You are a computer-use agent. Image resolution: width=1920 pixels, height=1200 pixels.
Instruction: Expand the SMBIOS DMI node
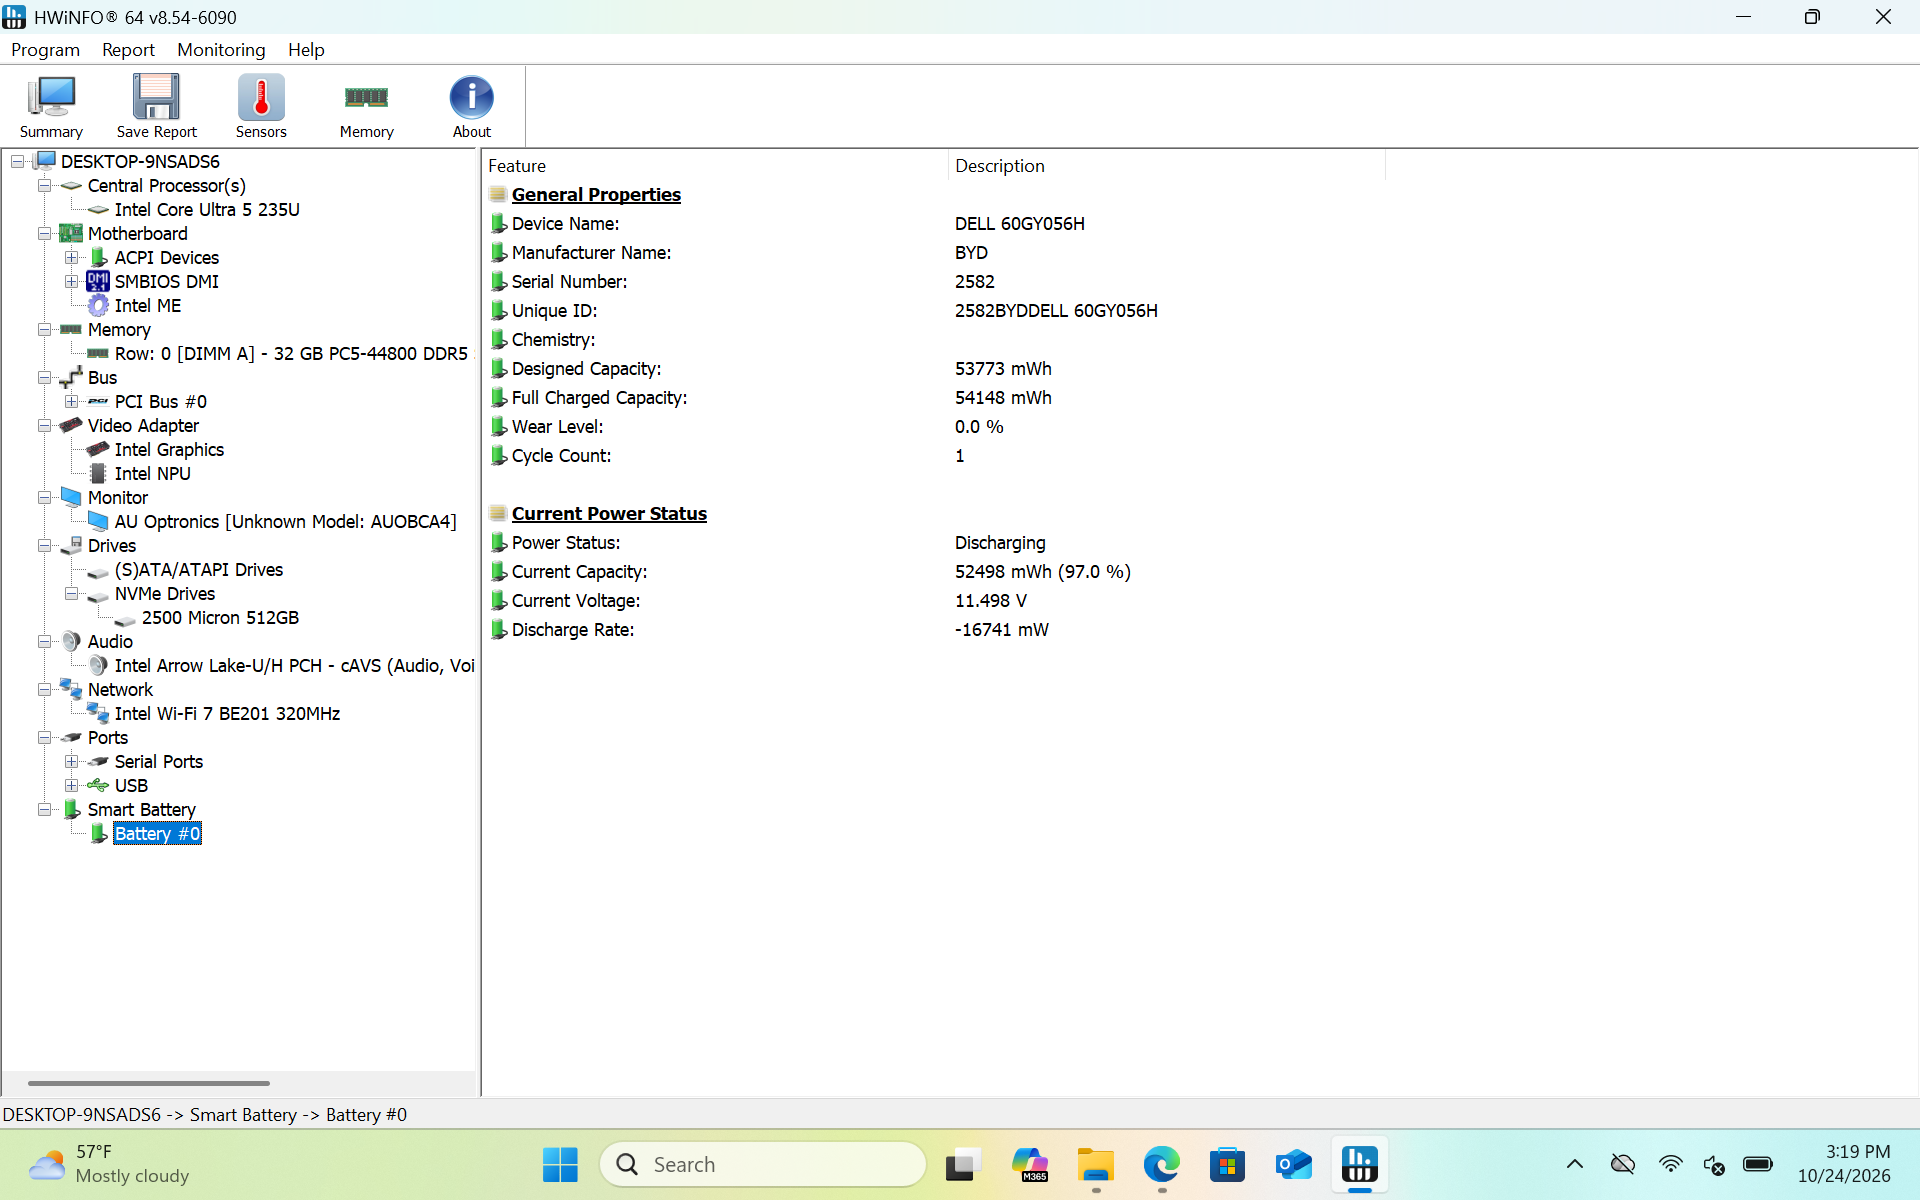(x=72, y=282)
